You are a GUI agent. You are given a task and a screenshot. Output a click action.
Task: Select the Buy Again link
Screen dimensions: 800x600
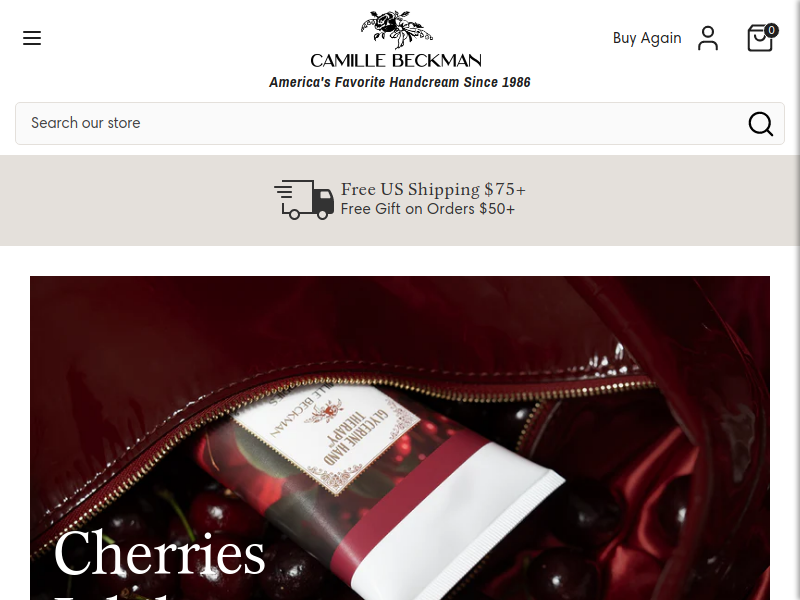(x=647, y=38)
